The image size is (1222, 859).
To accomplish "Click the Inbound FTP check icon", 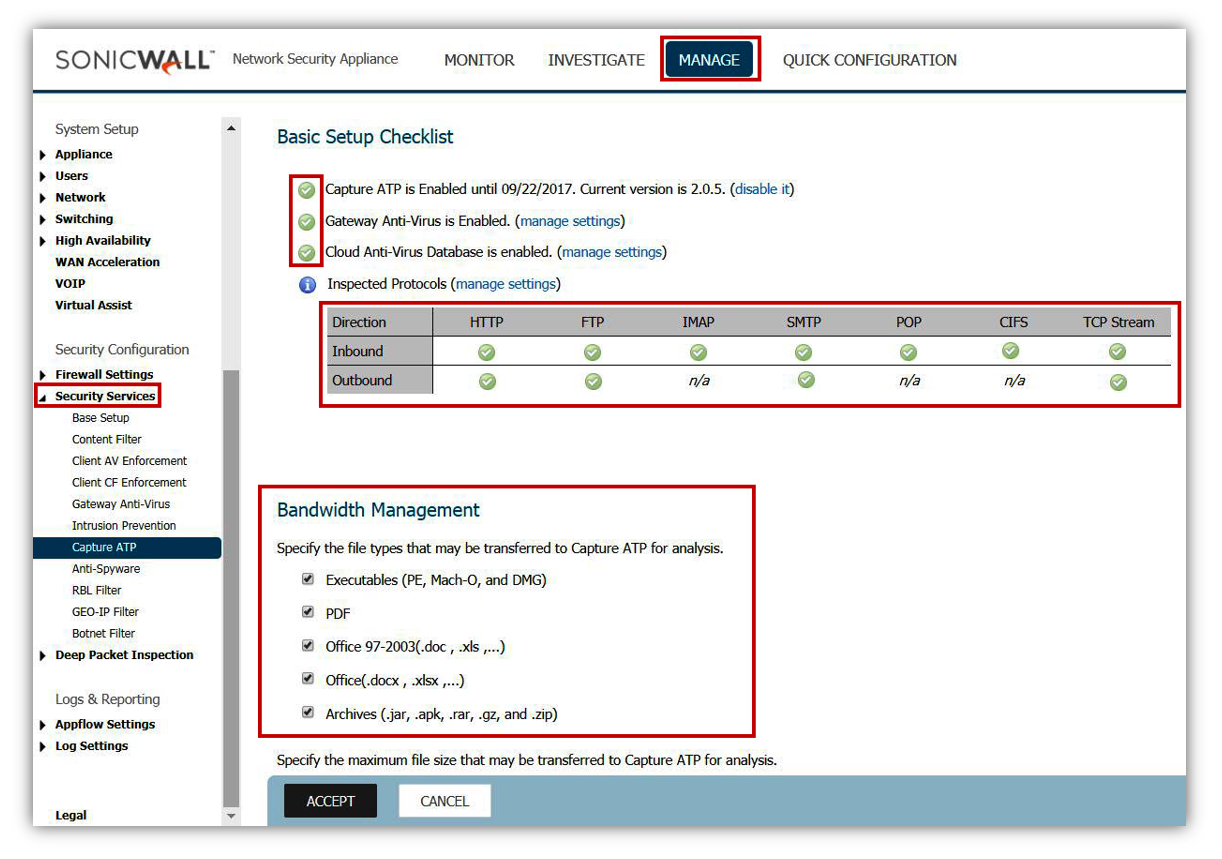I will (x=593, y=352).
